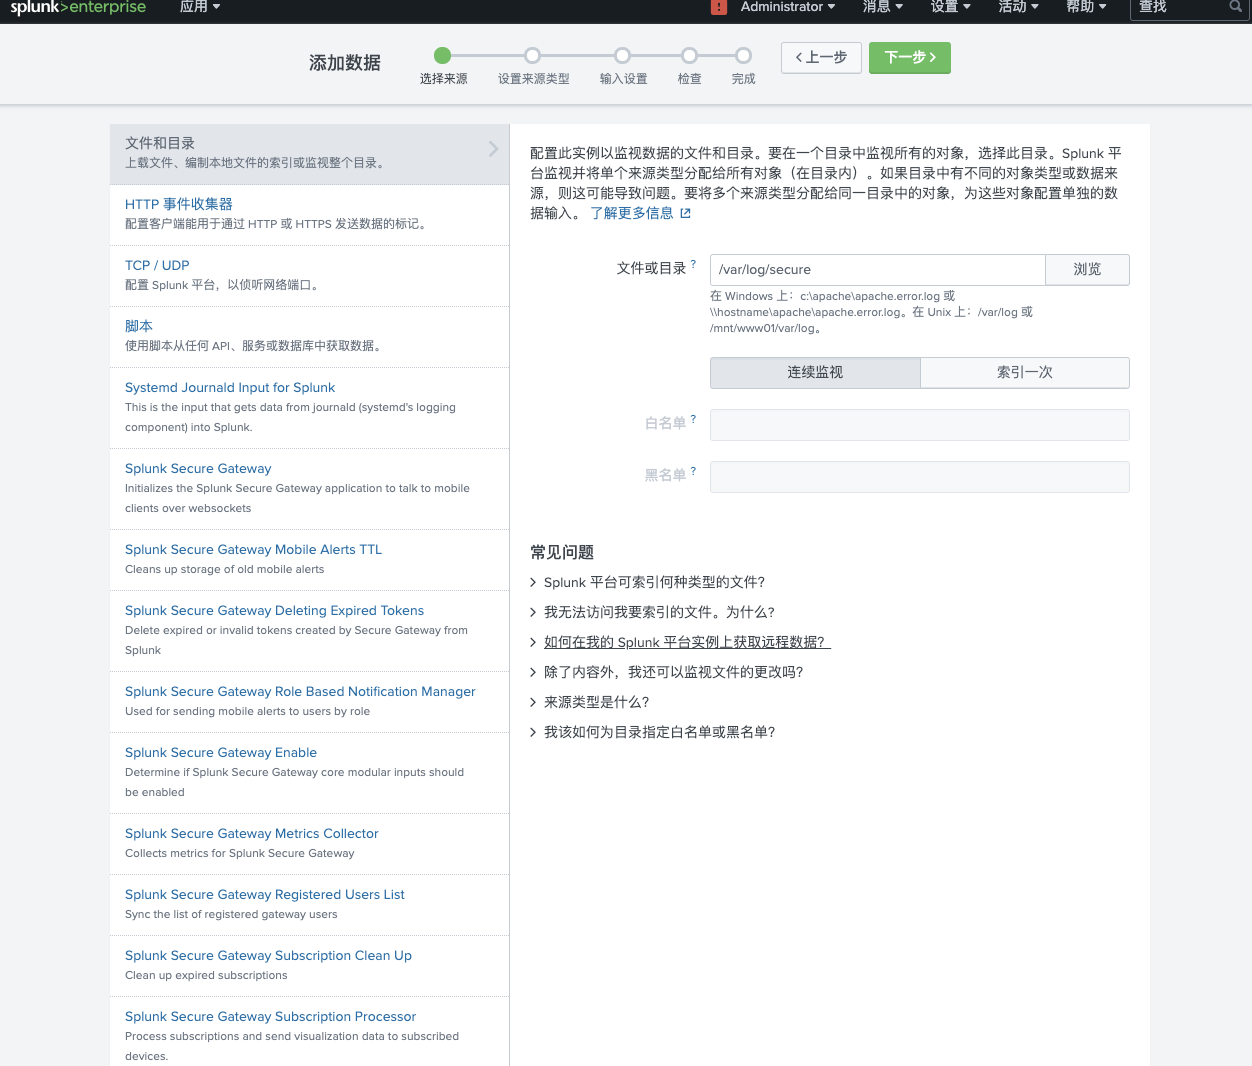The height and width of the screenshot is (1066, 1252).
Task: Select Splunk Secure Gateway Metrics Collector
Action: click(310, 844)
